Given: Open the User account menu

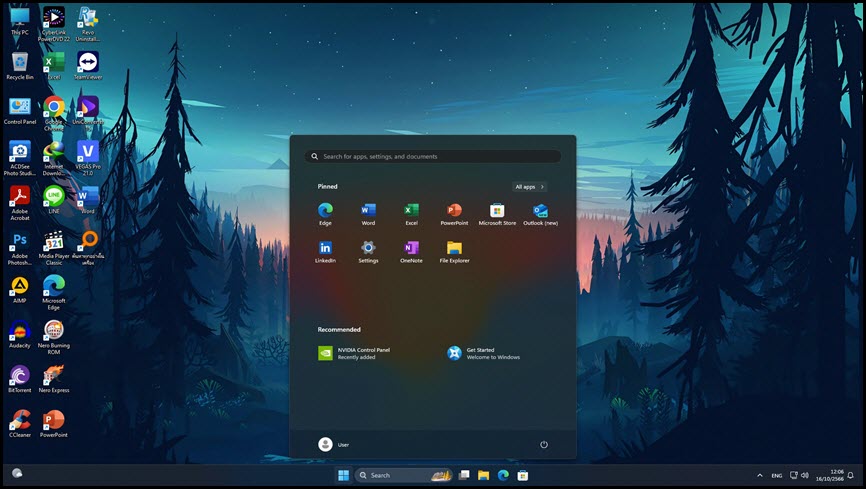Looking at the screenshot, I should [334, 444].
